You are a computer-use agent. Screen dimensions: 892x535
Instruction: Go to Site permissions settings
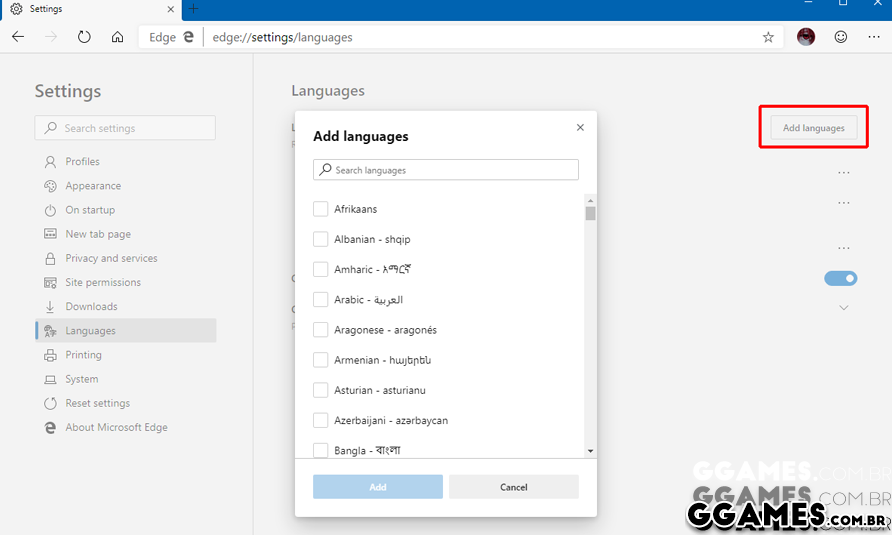103,283
